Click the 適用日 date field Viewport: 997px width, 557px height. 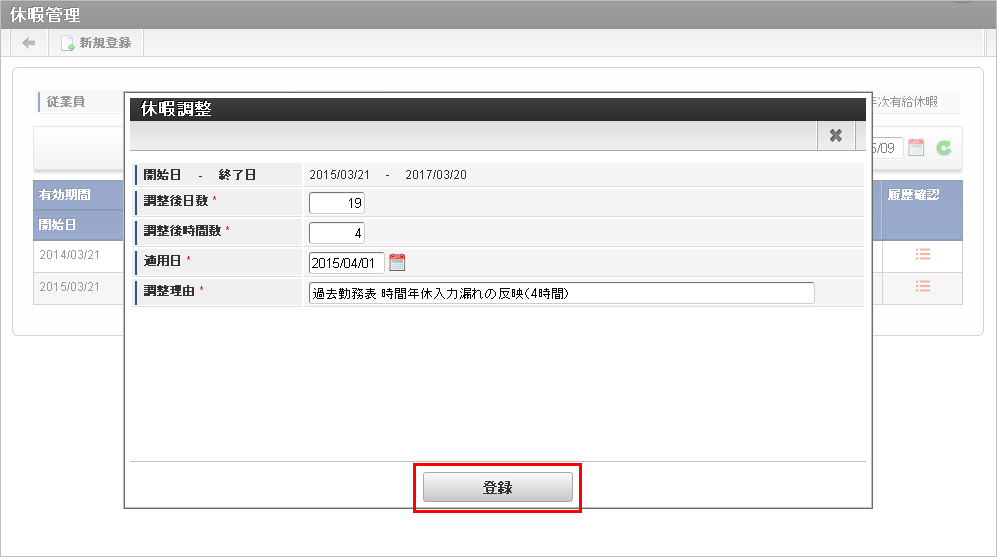pos(347,263)
